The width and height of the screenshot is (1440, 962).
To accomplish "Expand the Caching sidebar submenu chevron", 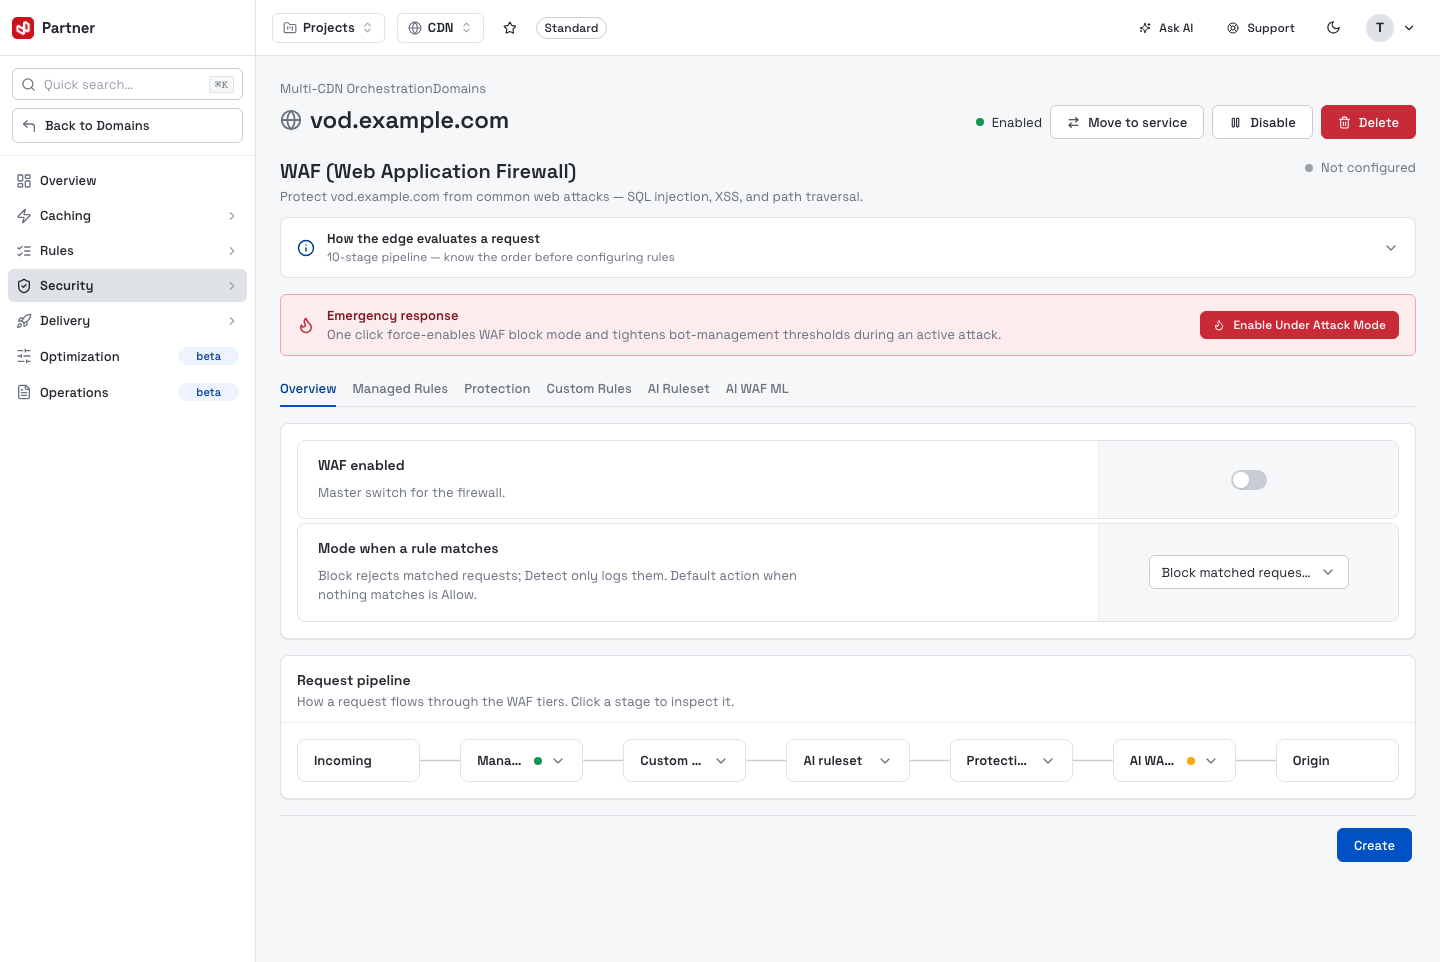I will (232, 216).
